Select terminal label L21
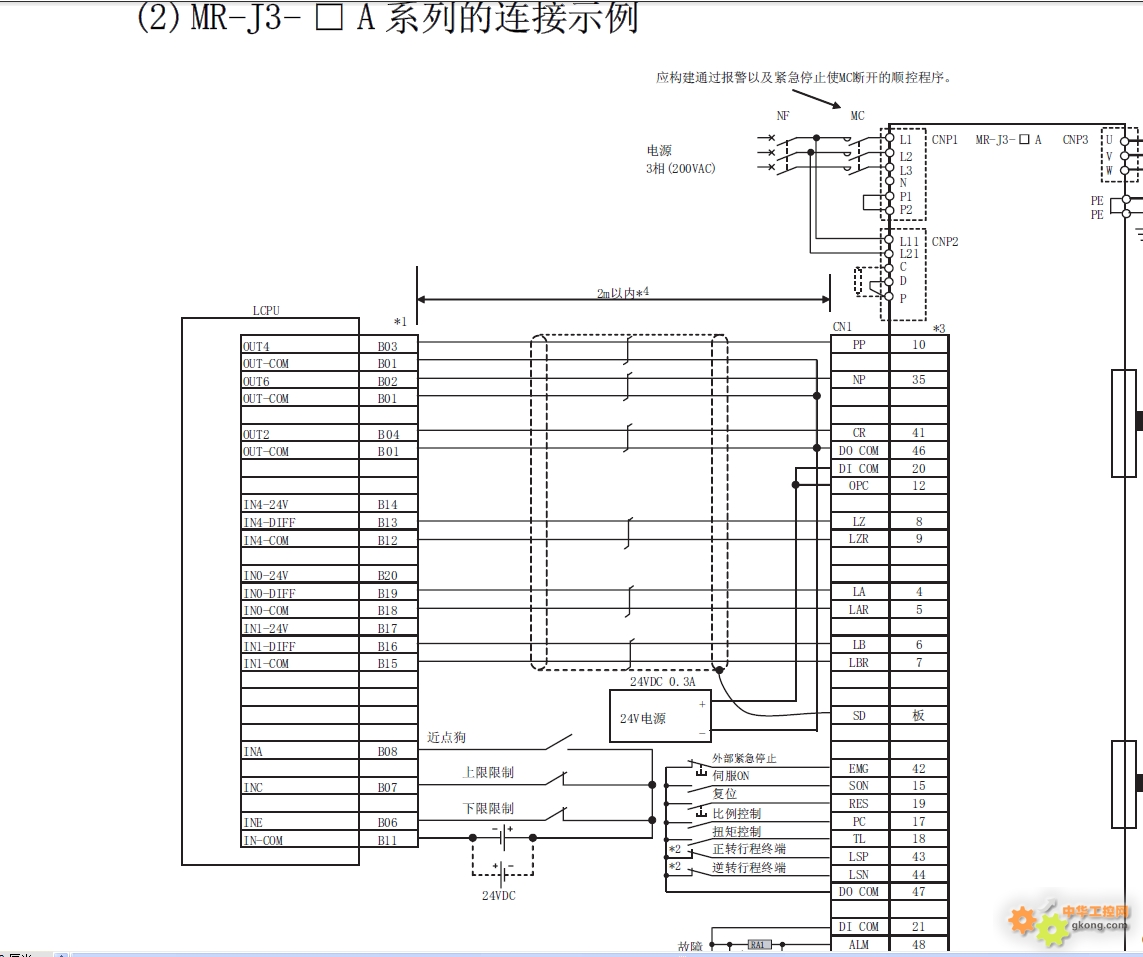This screenshot has width=1143, height=957. click(x=909, y=254)
